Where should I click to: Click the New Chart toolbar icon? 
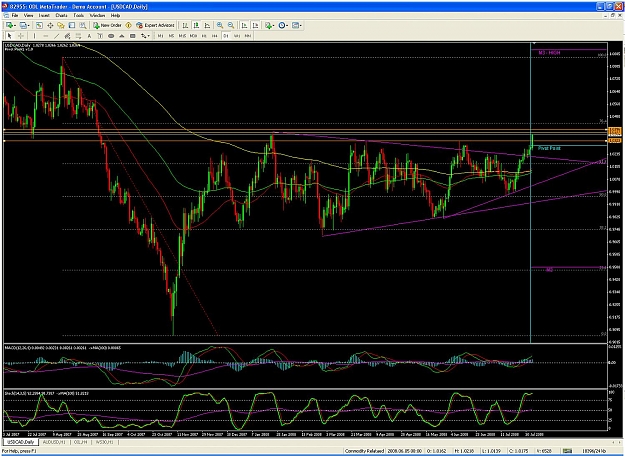(9, 25)
